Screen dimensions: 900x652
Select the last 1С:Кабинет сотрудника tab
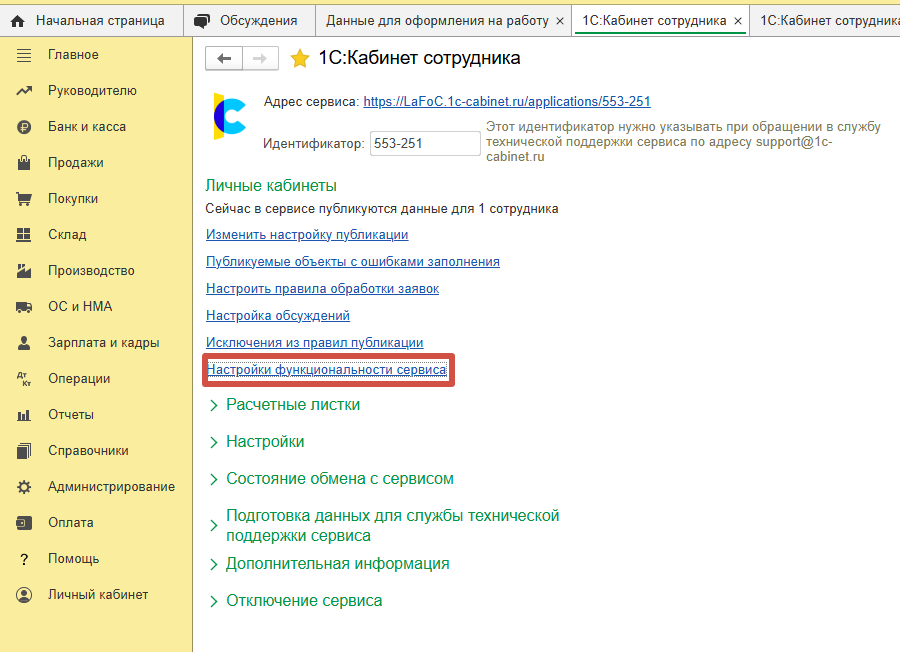click(825, 21)
